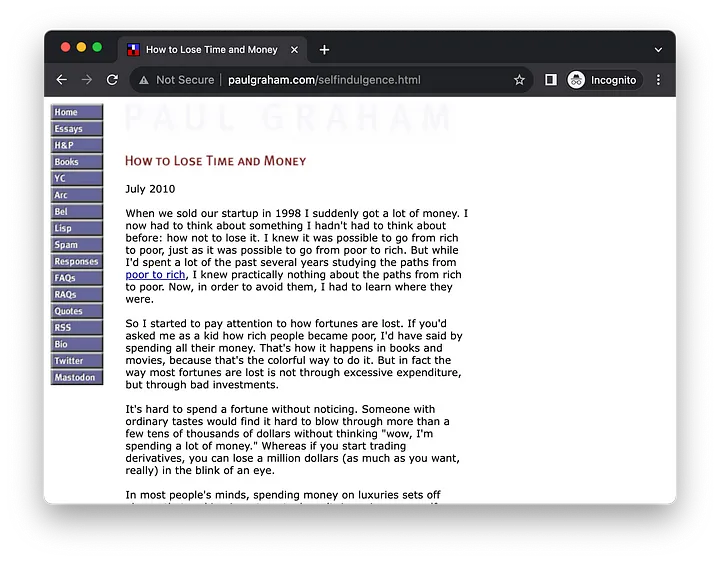This screenshot has width=720, height=562.
Task: Reload the page with the refresh icon
Action: (112, 80)
